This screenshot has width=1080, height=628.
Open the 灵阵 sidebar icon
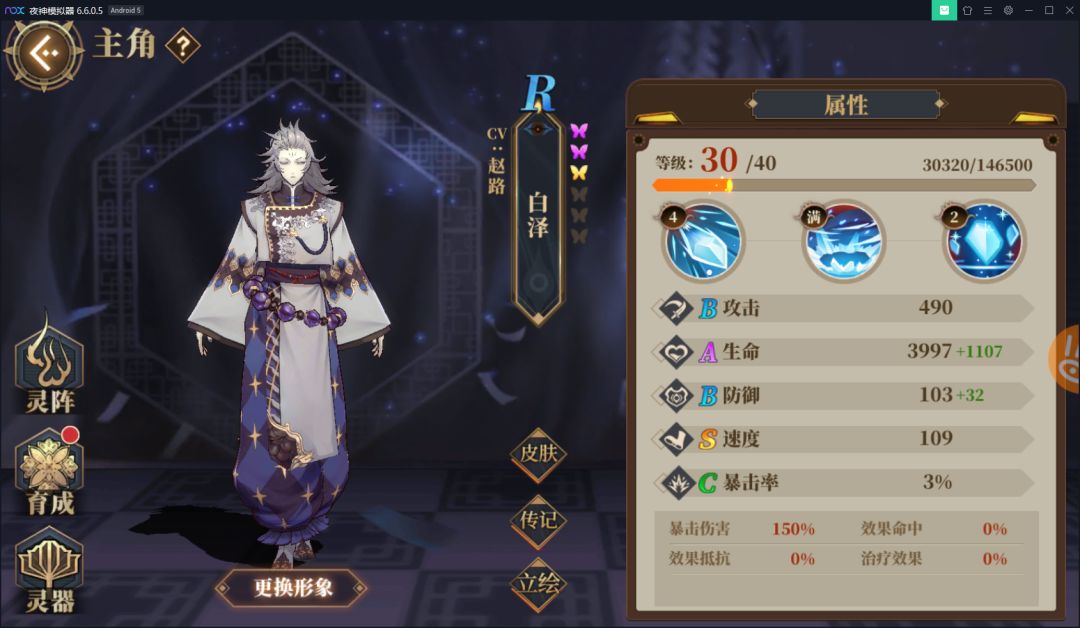49,364
